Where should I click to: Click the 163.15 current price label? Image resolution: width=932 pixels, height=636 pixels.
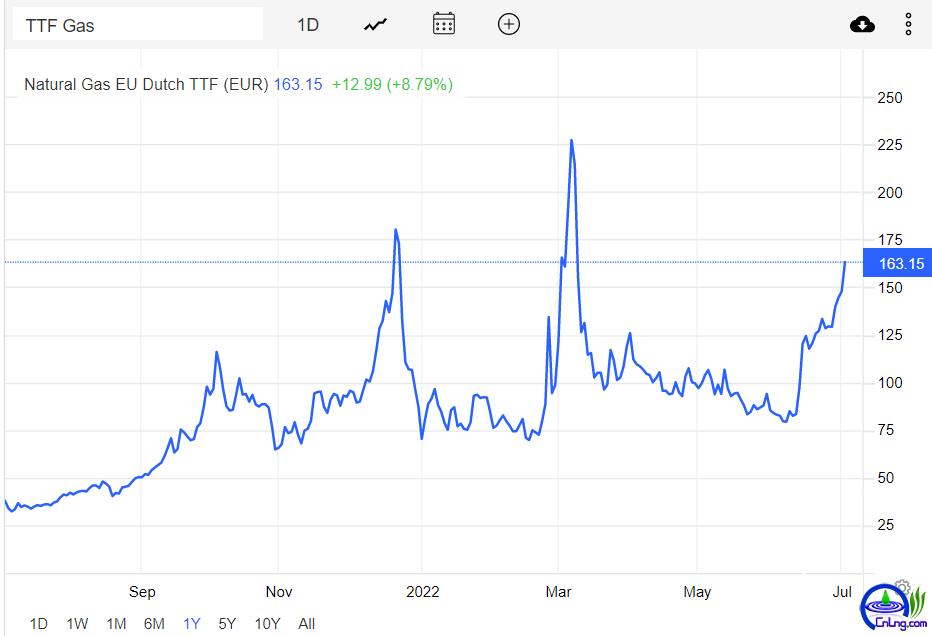pos(898,263)
